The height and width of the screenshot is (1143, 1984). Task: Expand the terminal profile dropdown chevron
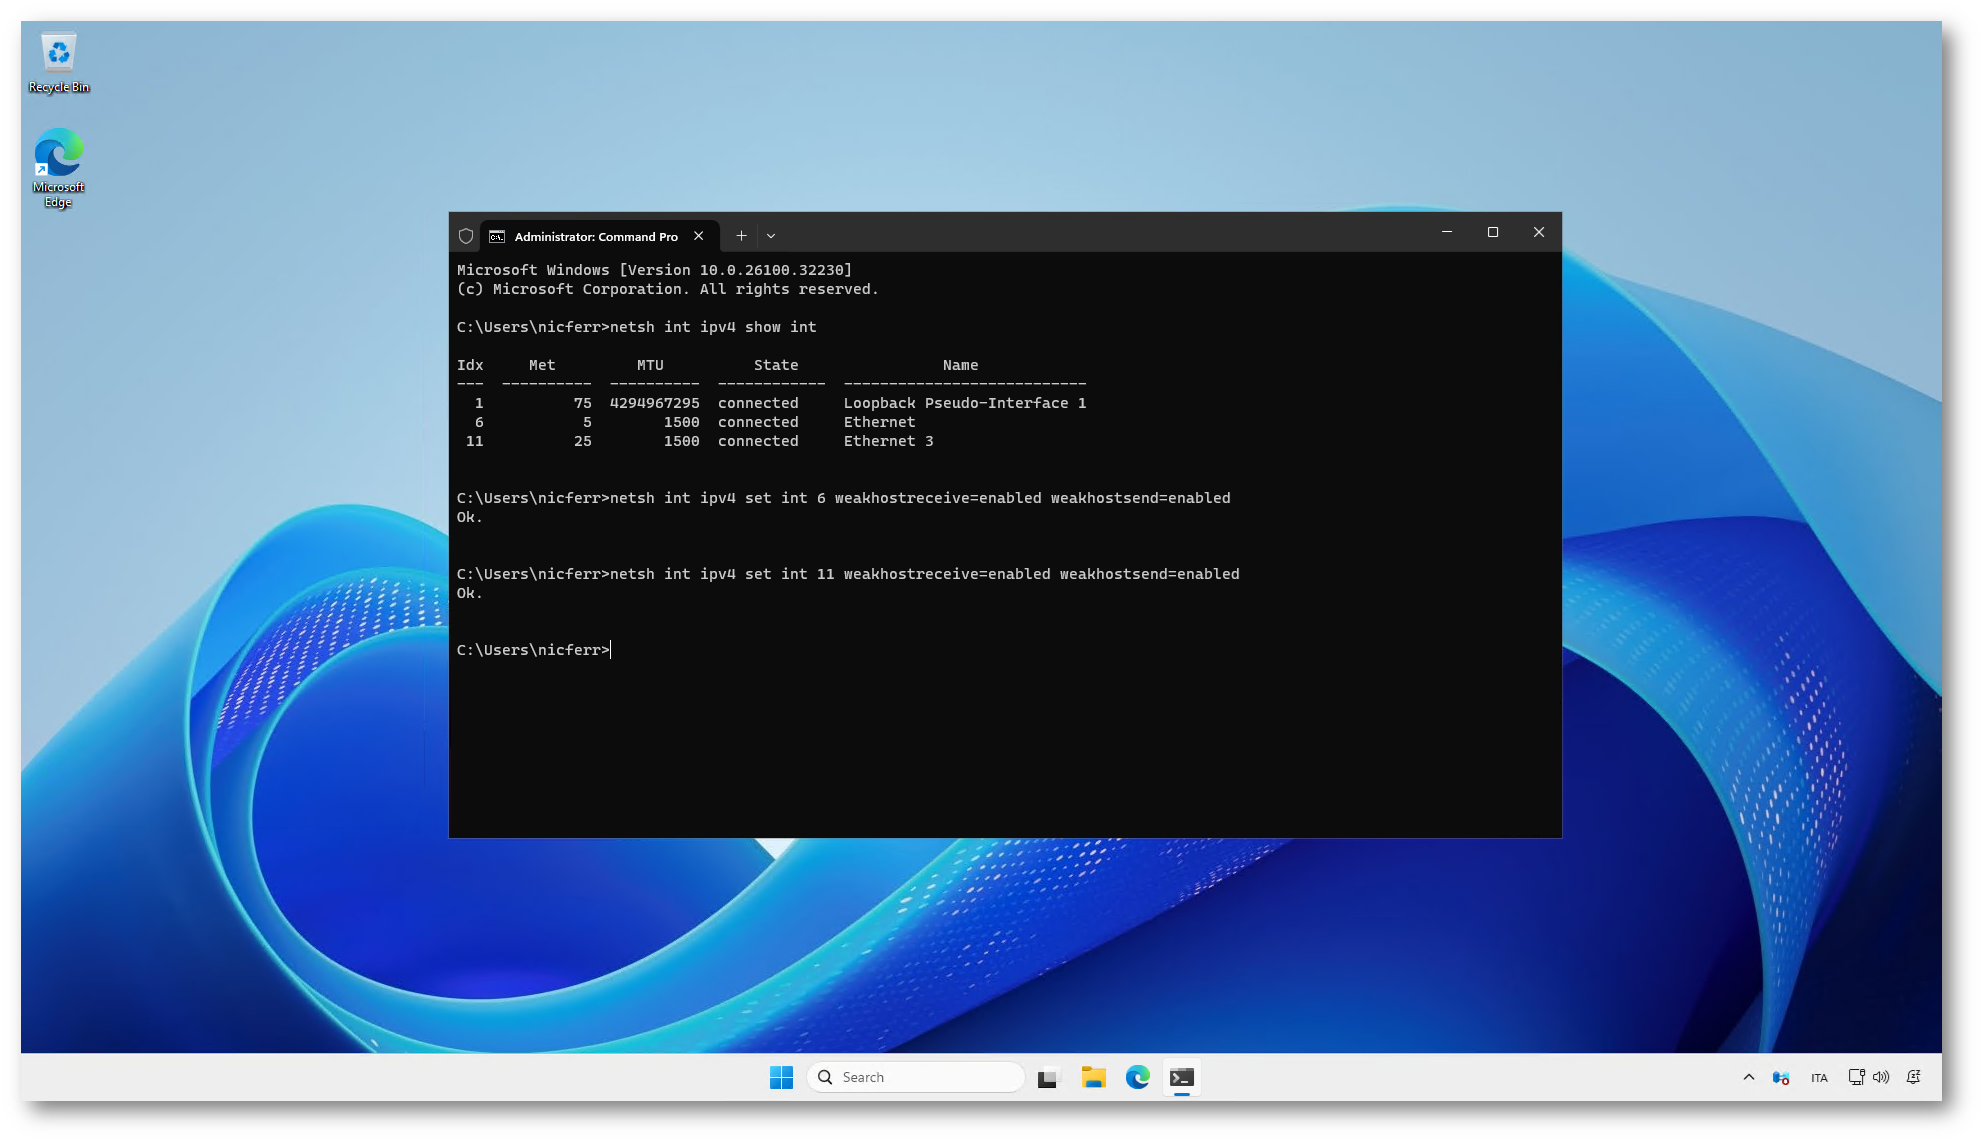pos(771,236)
